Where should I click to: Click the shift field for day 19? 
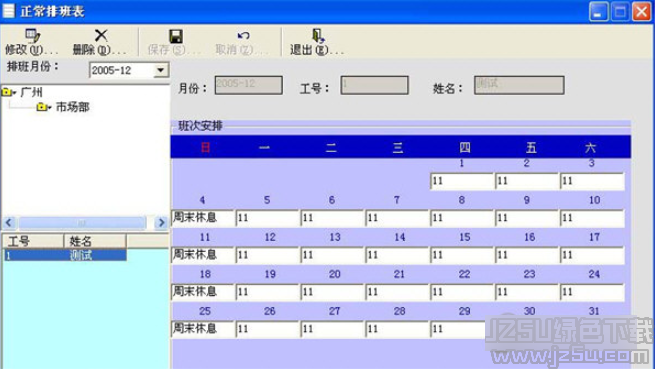(x=267, y=292)
